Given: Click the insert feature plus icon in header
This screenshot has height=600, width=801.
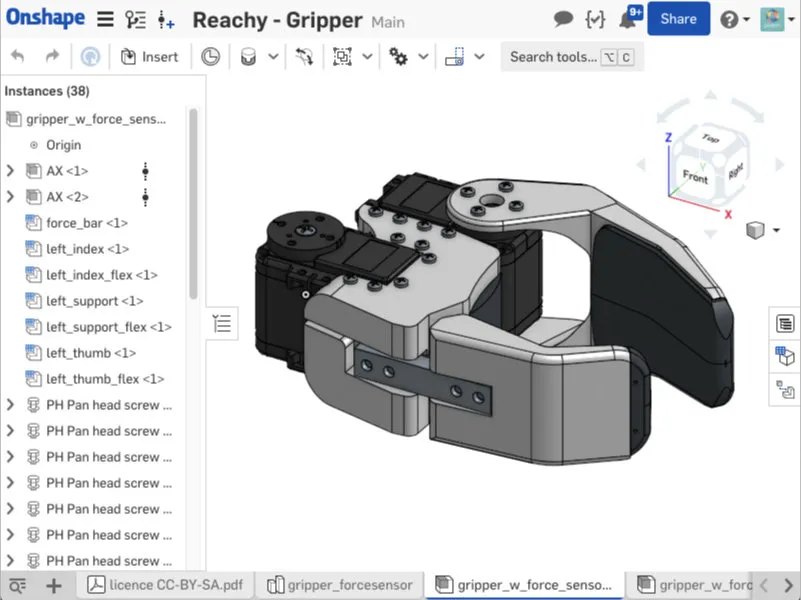Looking at the screenshot, I should click(x=166, y=20).
